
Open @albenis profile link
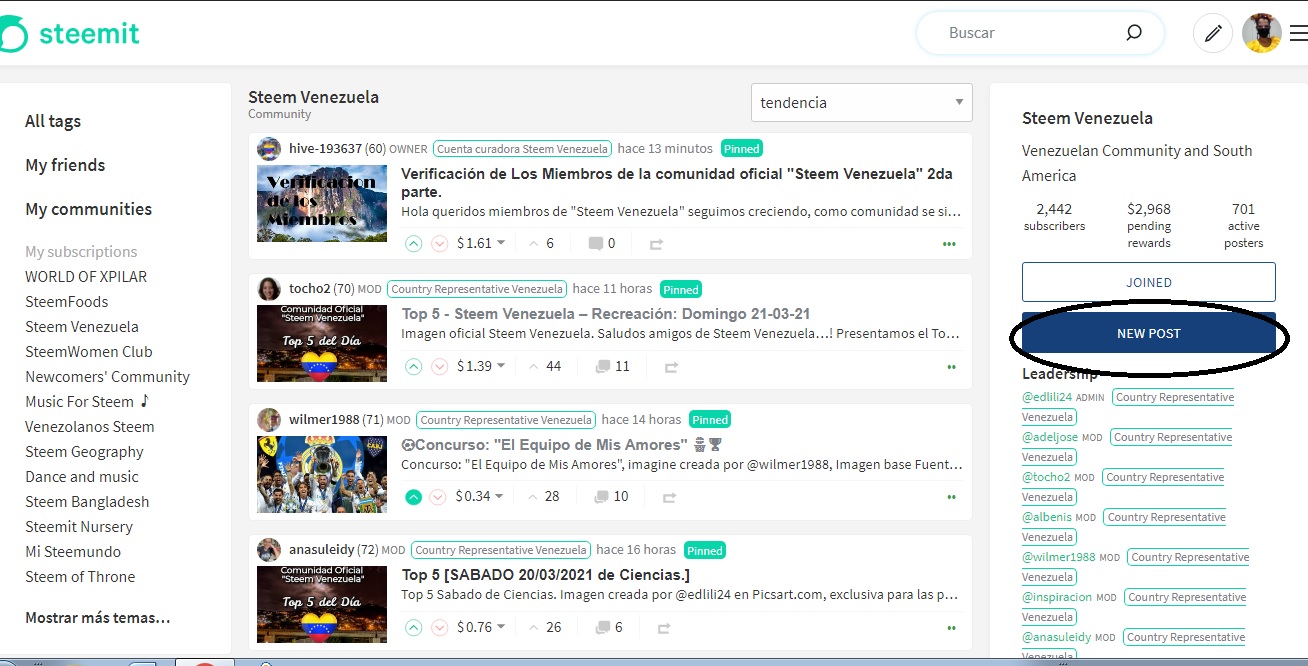(x=1047, y=517)
